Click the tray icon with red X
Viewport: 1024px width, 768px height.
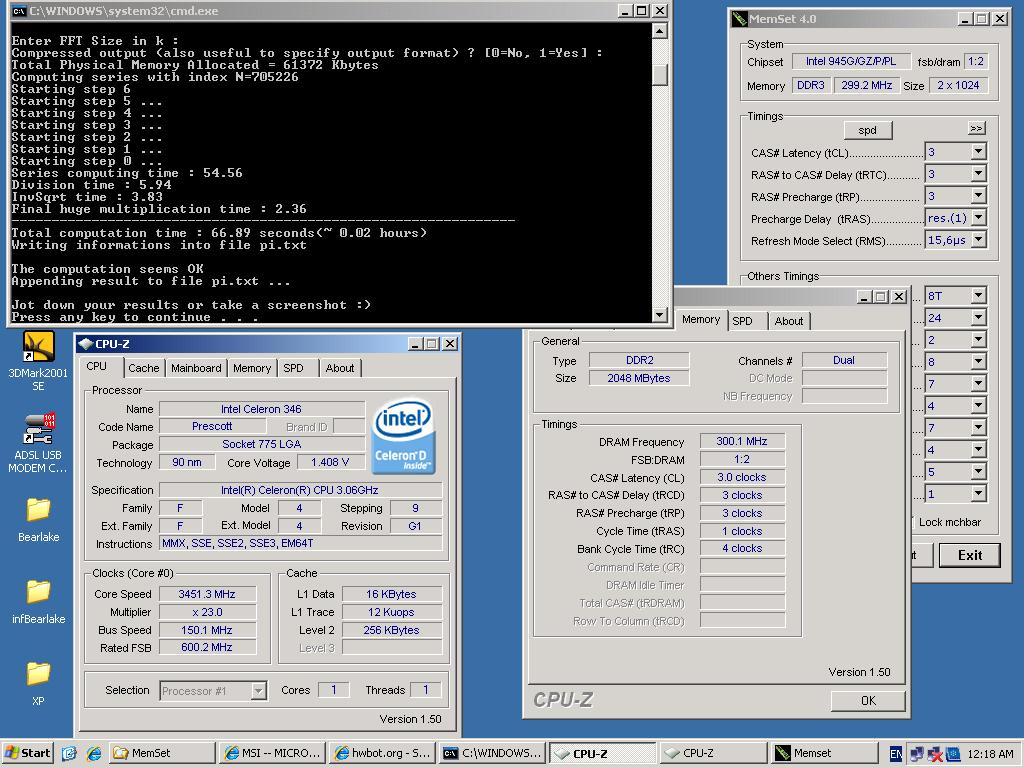coord(935,754)
